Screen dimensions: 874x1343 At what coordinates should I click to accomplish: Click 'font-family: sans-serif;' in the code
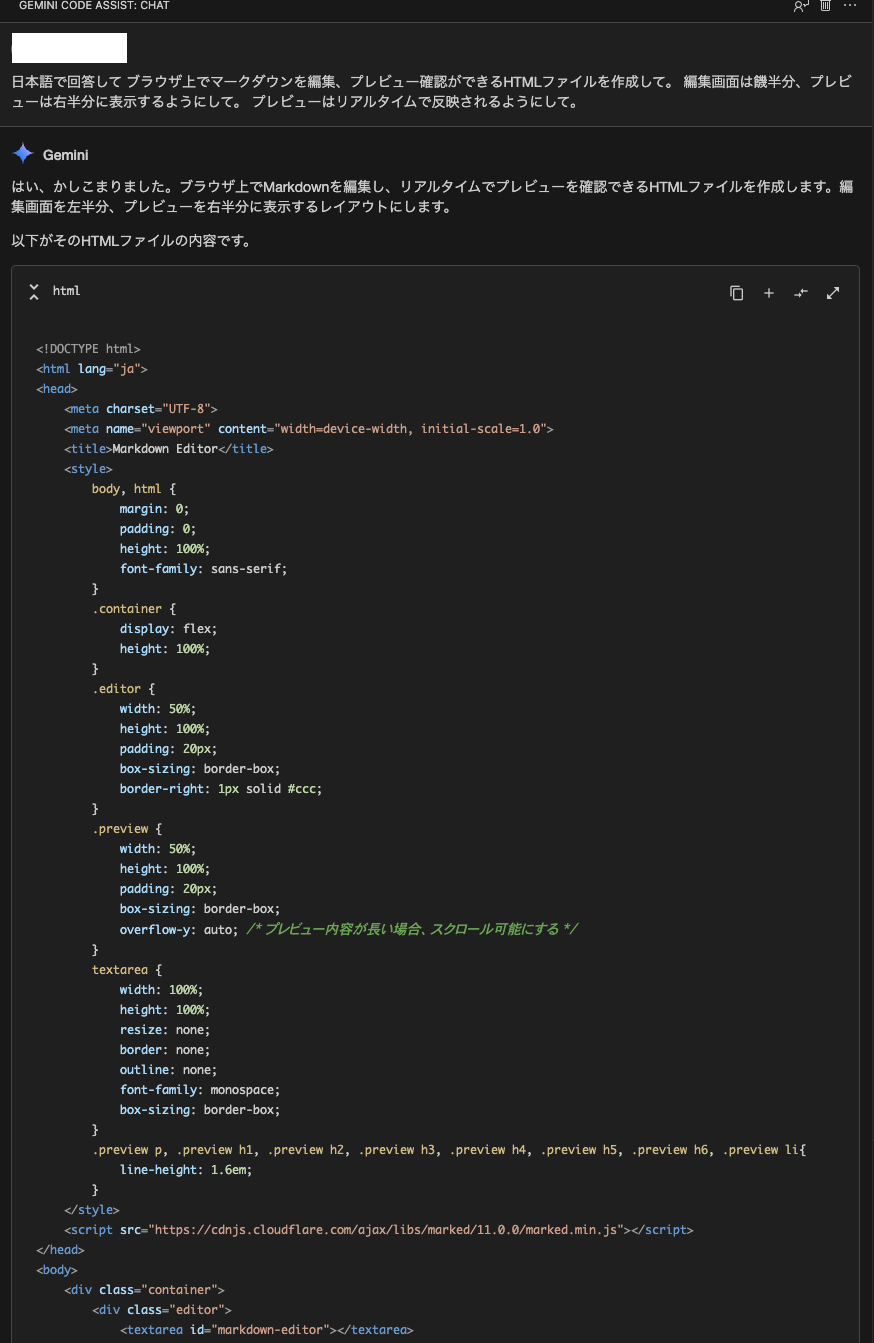204,569
